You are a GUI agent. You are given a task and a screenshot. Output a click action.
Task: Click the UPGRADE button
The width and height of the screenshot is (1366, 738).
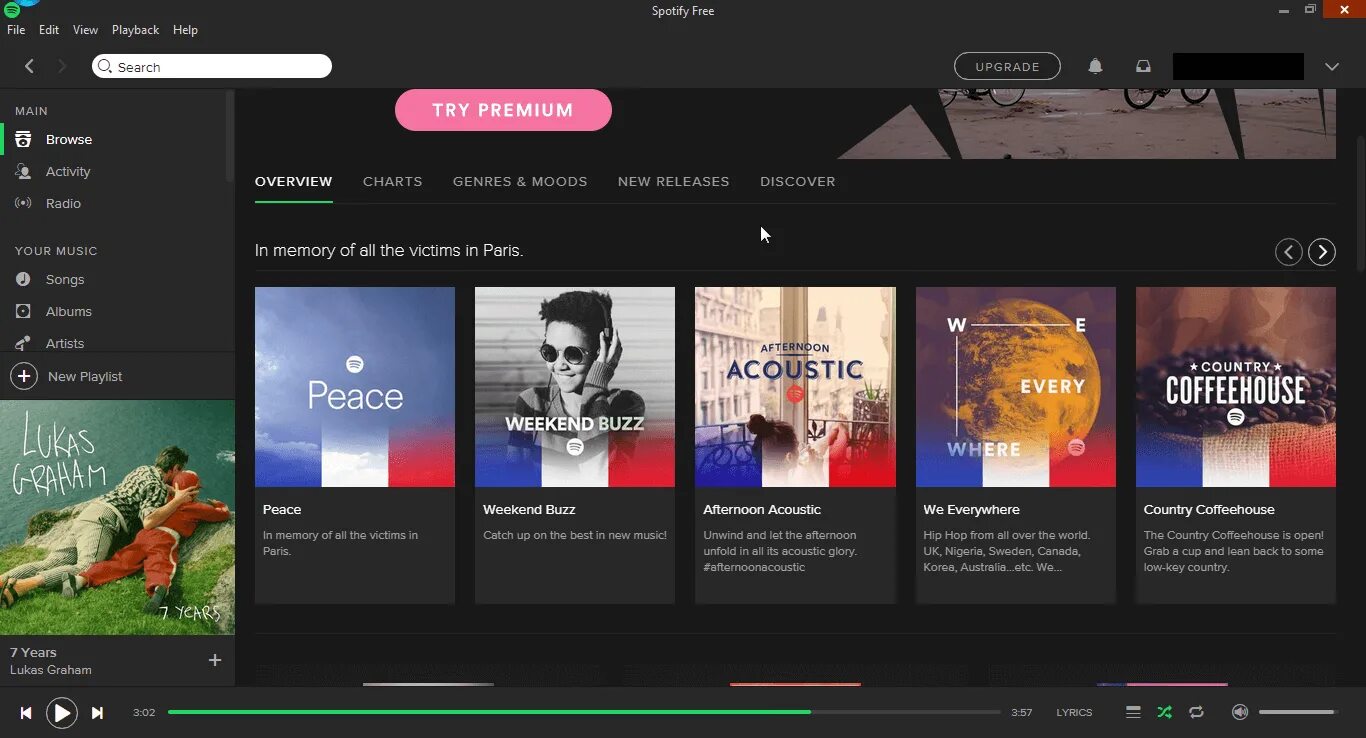pos(1007,66)
